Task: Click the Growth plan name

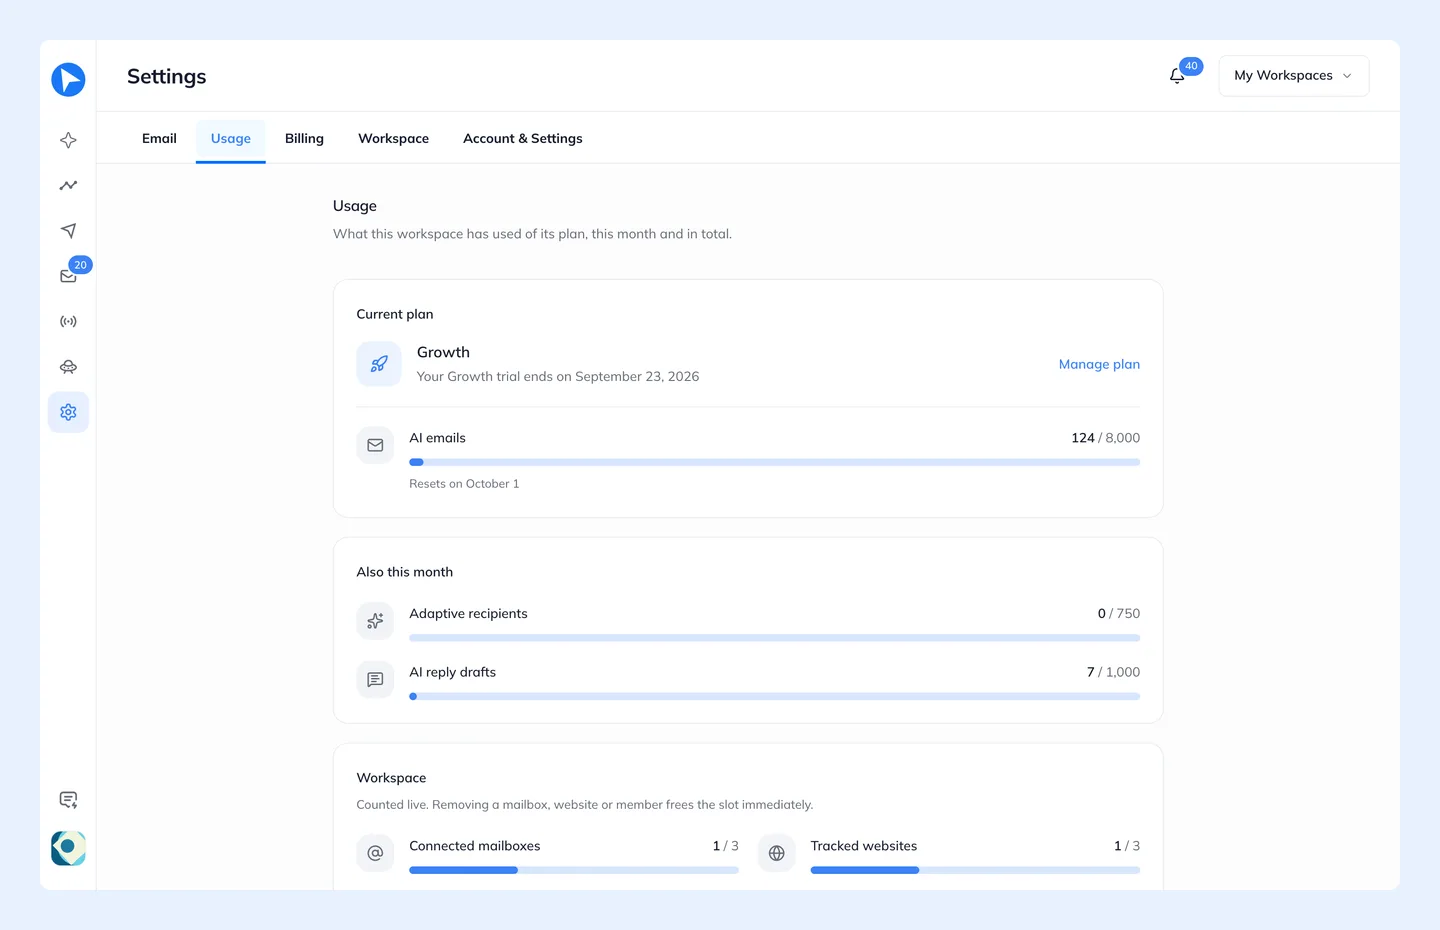Action: pyautogui.click(x=443, y=352)
